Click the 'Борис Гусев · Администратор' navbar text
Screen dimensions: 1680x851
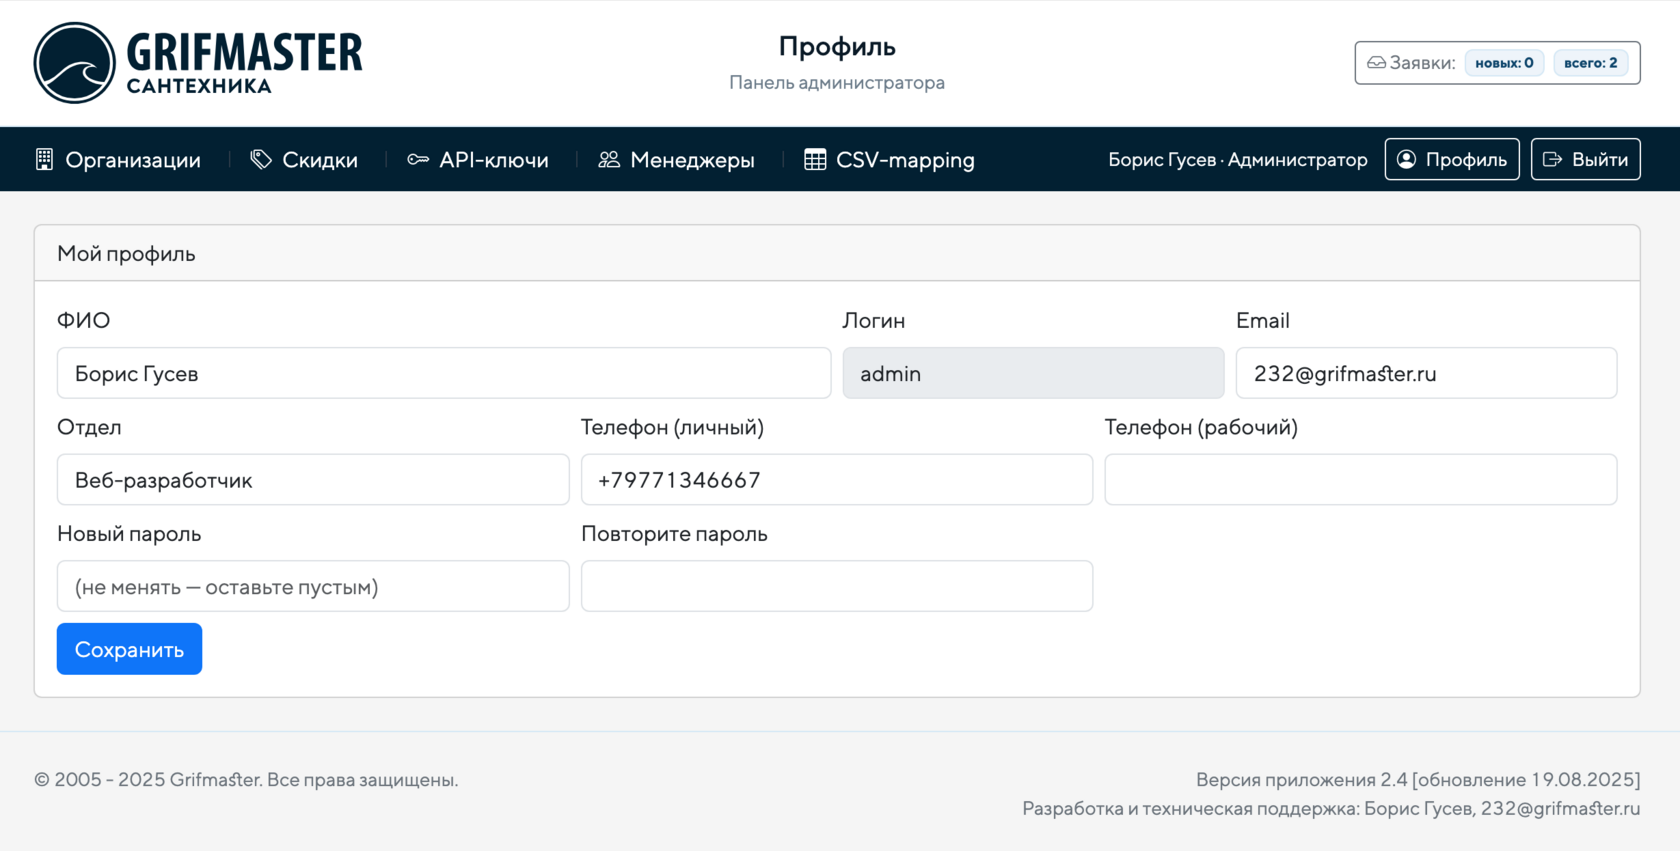click(1238, 160)
